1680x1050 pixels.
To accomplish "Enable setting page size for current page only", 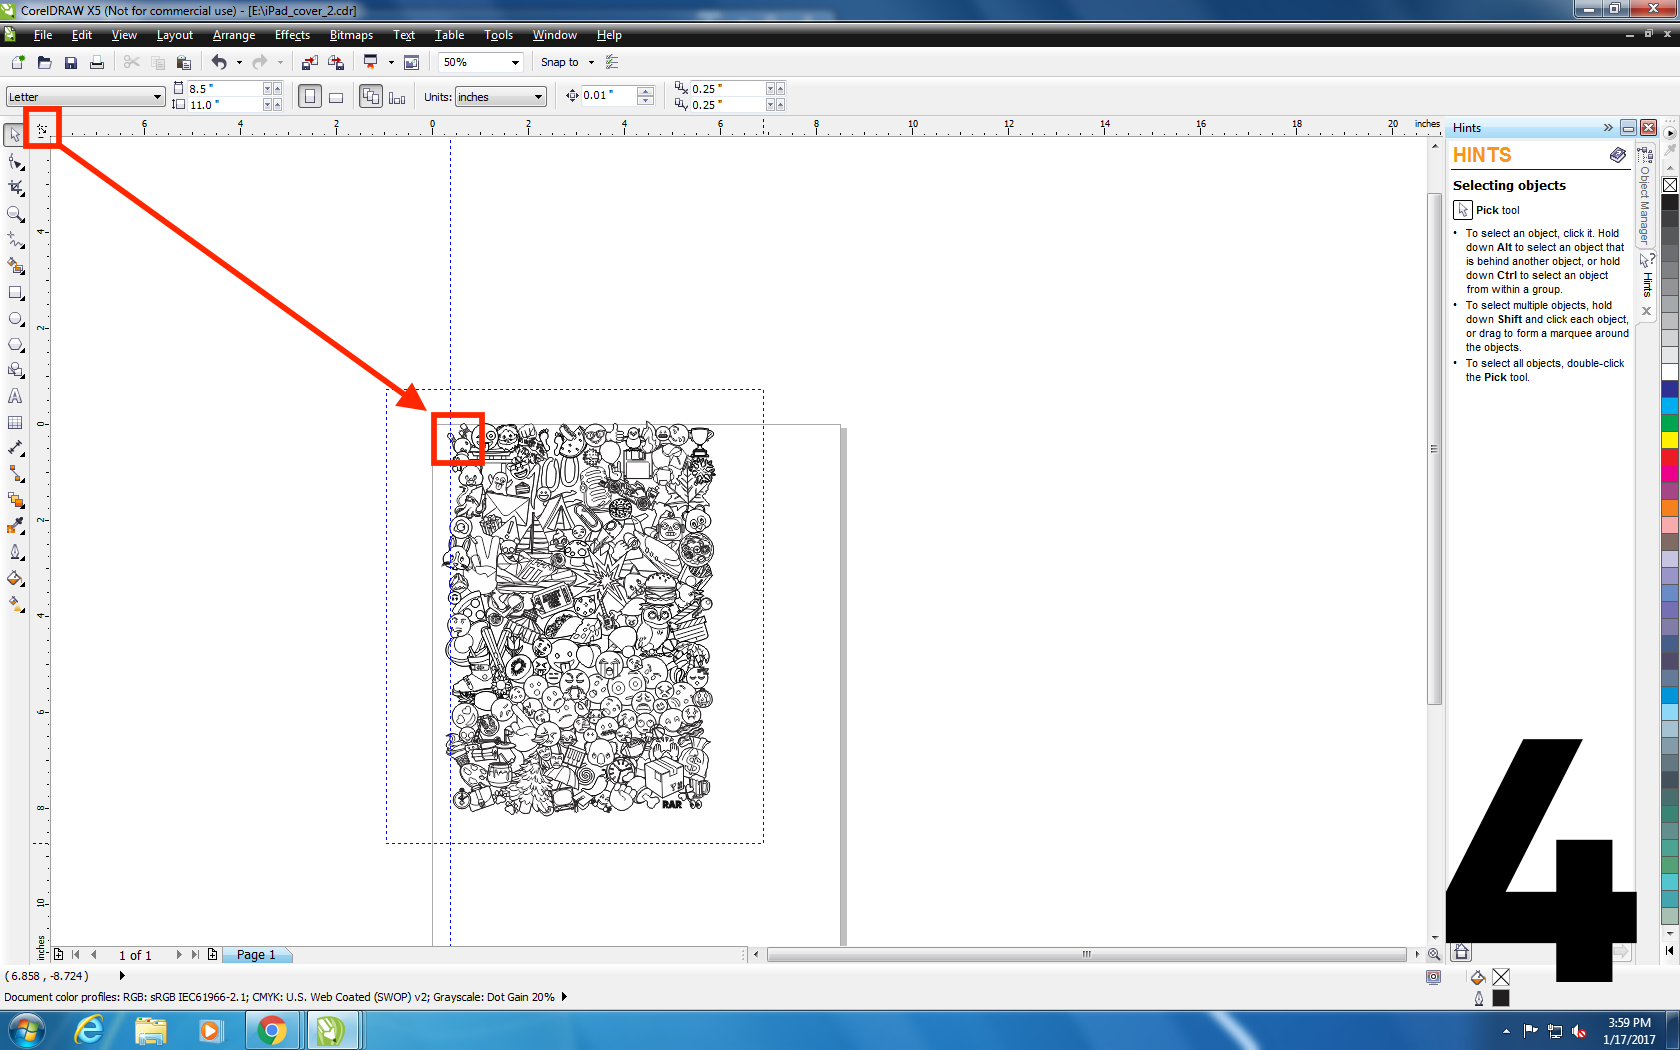I will pyautogui.click(x=397, y=96).
